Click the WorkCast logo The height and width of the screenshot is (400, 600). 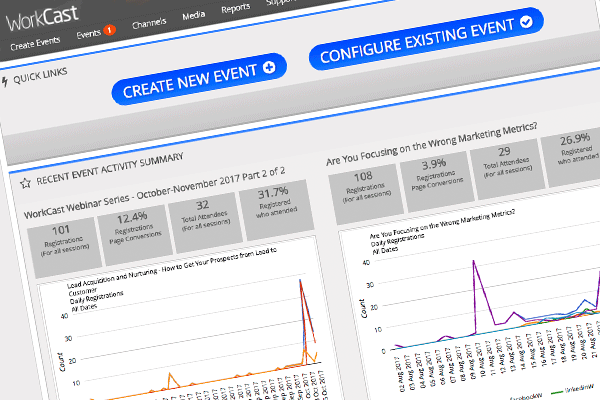[42, 18]
